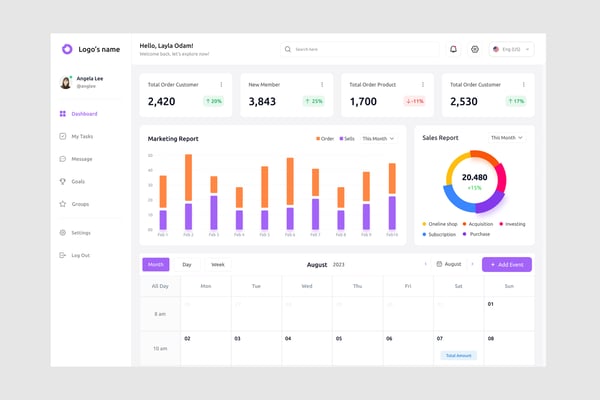Click Angela Lee's avatar photo

coord(66,82)
